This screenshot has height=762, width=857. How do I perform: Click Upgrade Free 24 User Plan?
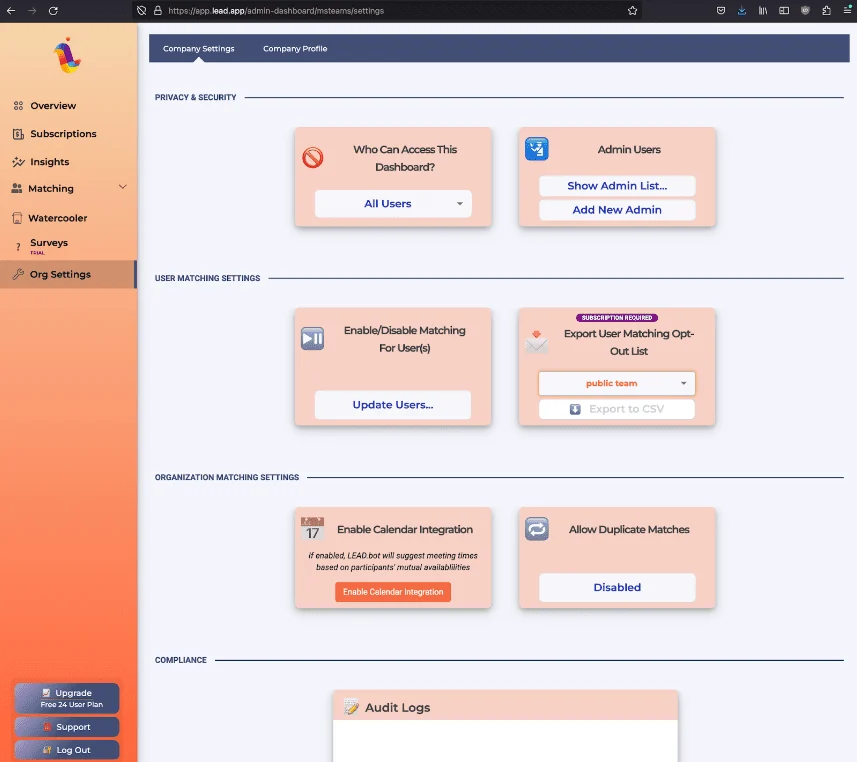[x=67, y=698]
